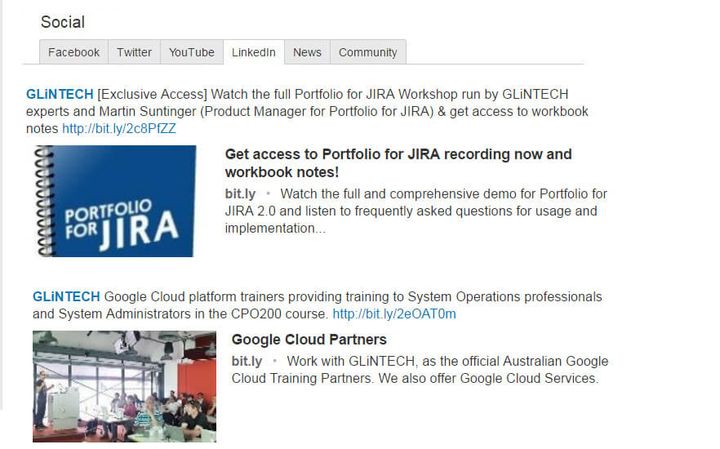Open the Portfolio for JIRA notebook thumbnail

click(x=114, y=201)
